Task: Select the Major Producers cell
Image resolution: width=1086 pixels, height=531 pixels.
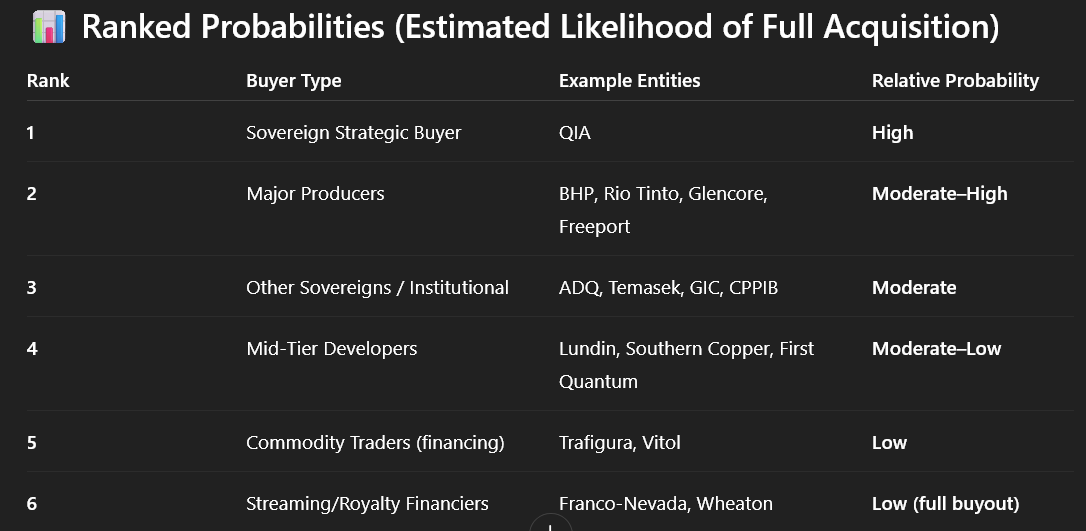Action: [x=315, y=194]
